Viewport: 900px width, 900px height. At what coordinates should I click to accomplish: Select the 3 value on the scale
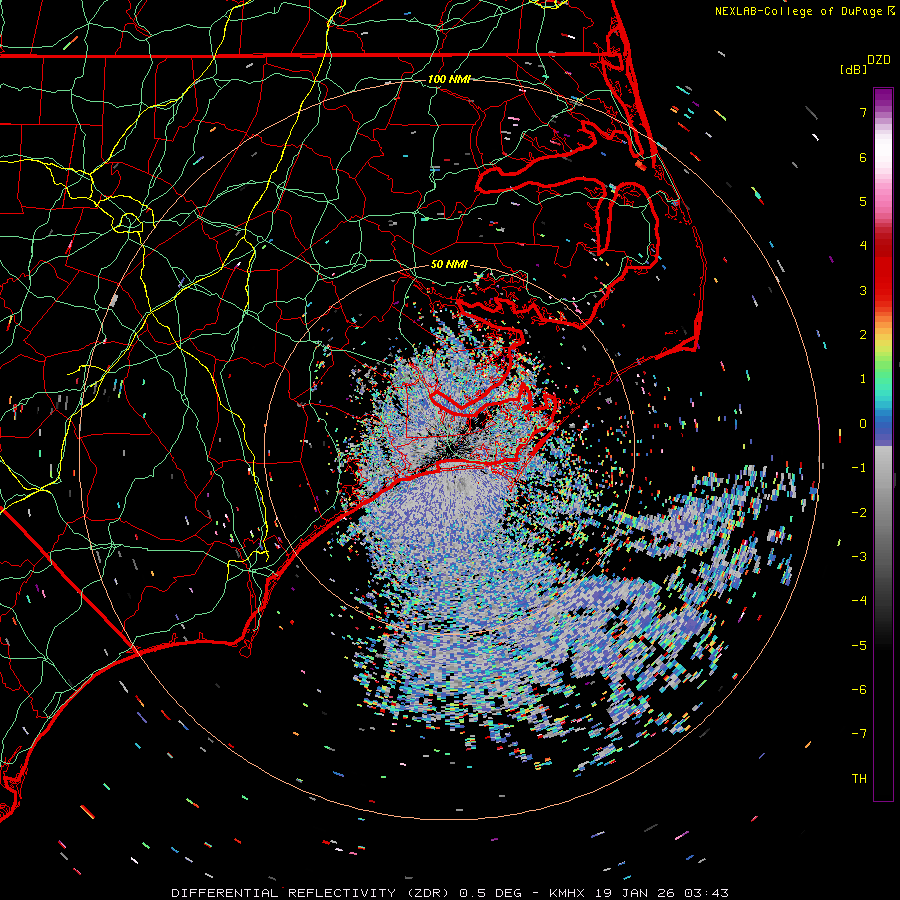click(x=863, y=290)
